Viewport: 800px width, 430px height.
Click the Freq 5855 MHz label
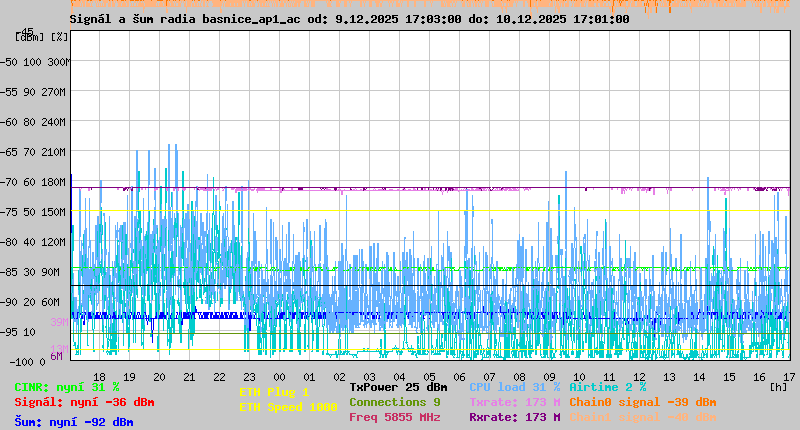point(394,417)
